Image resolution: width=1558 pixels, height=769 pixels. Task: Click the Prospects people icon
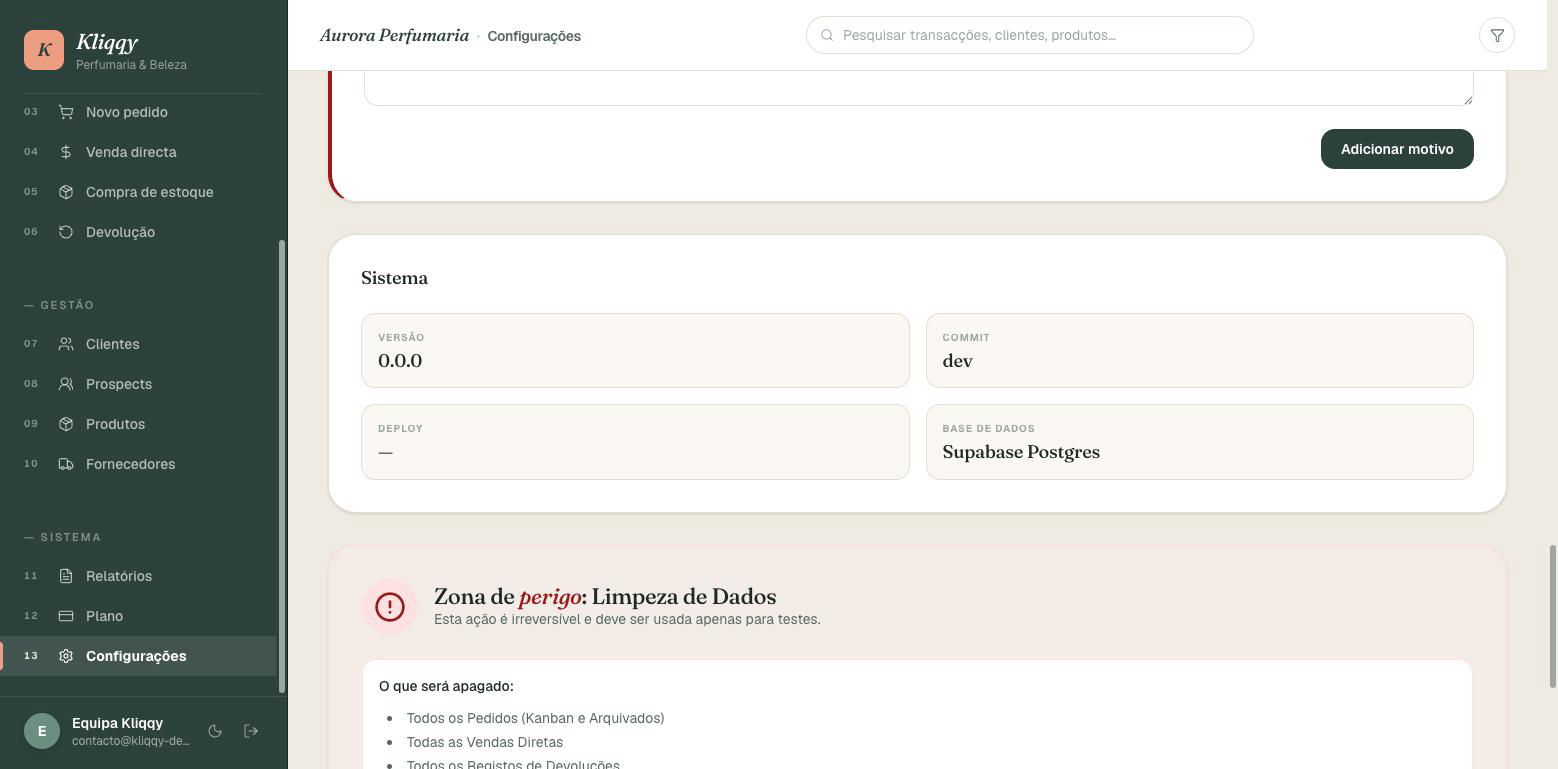(x=66, y=384)
